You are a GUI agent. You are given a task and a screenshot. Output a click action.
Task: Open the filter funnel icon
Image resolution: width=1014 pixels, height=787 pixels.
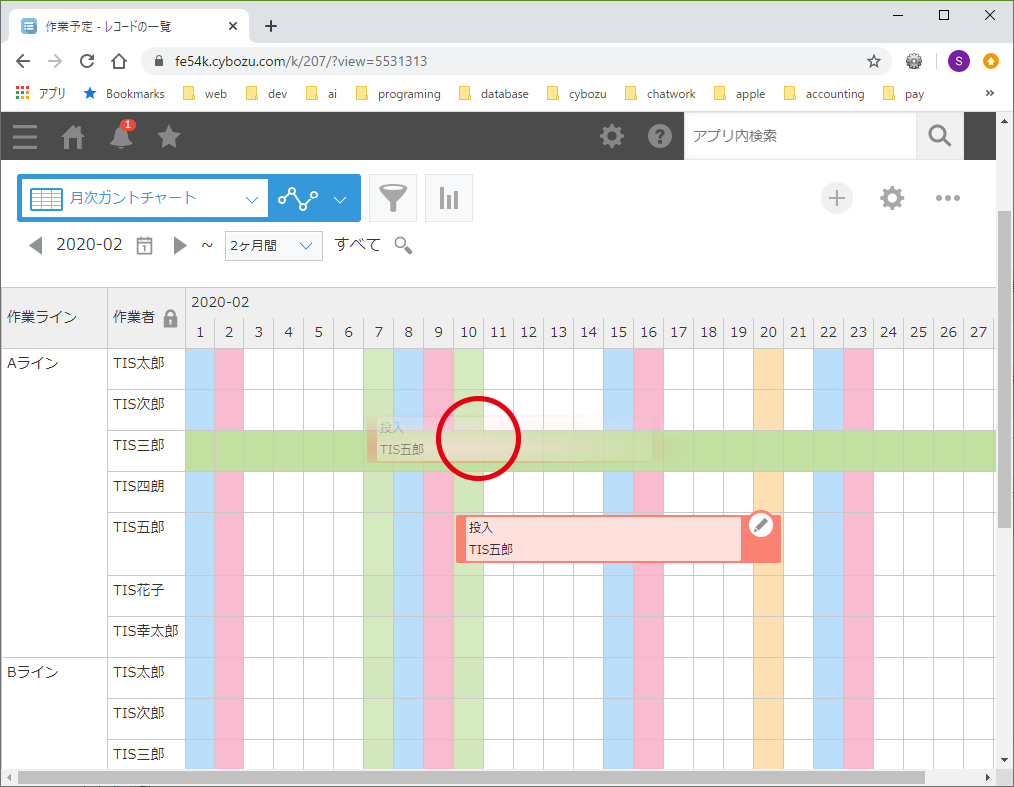(393, 198)
